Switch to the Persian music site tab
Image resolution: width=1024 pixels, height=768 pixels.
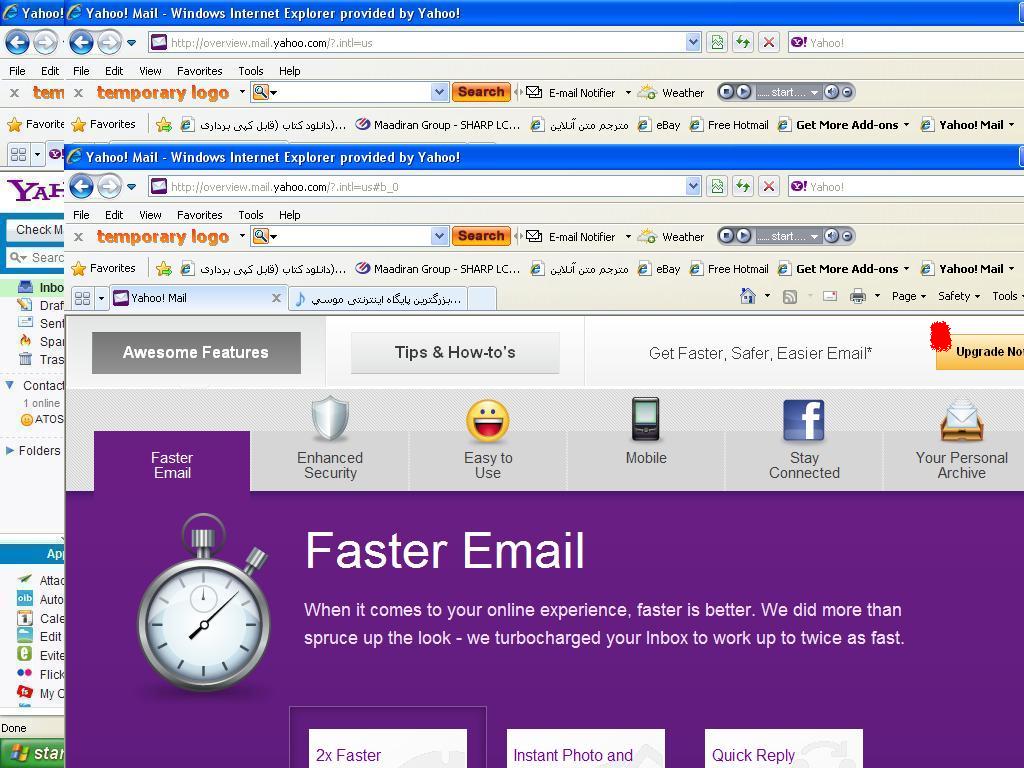pos(378,299)
